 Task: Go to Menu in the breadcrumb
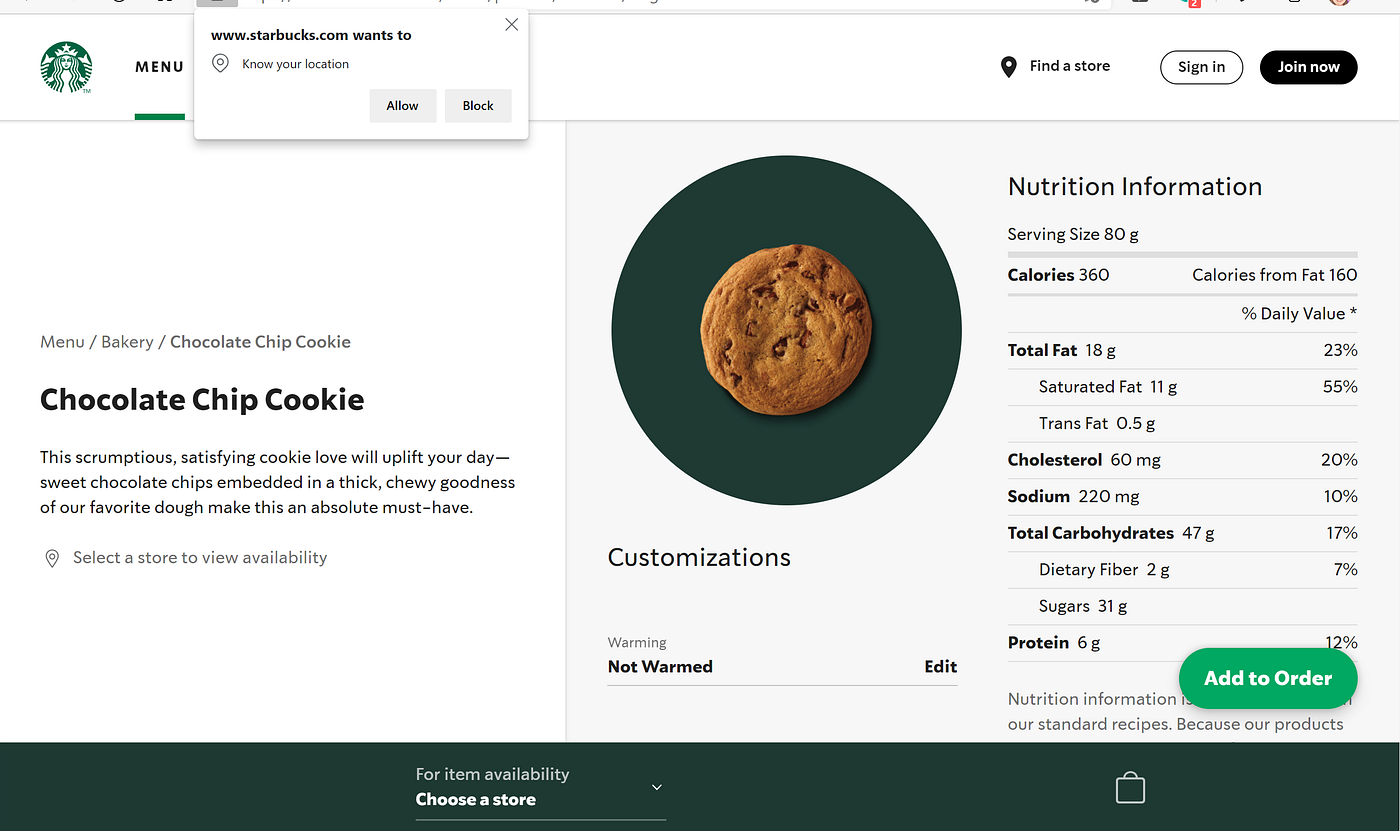tap(62, 342)
